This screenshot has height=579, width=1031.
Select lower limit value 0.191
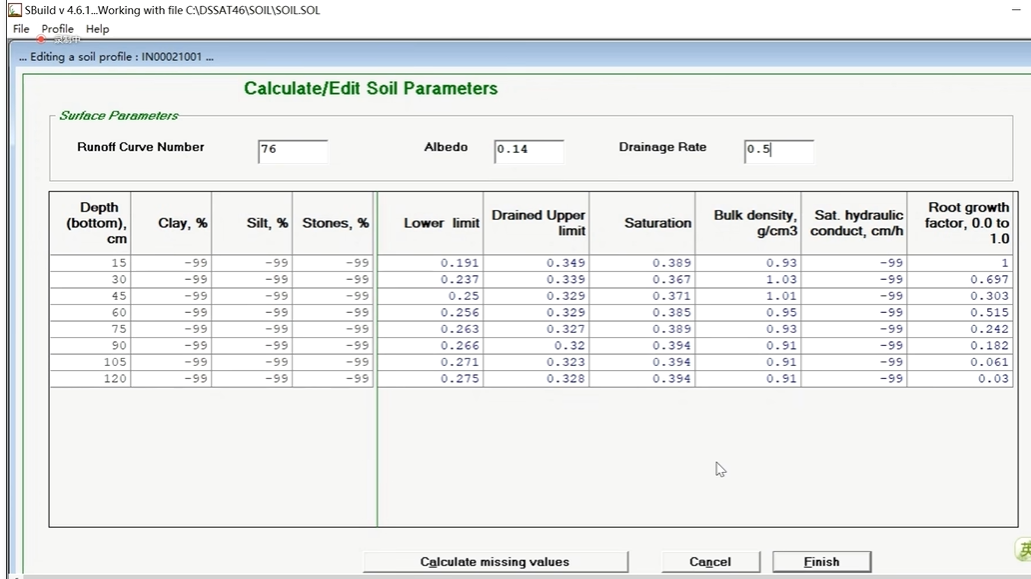tap(431, 263)
